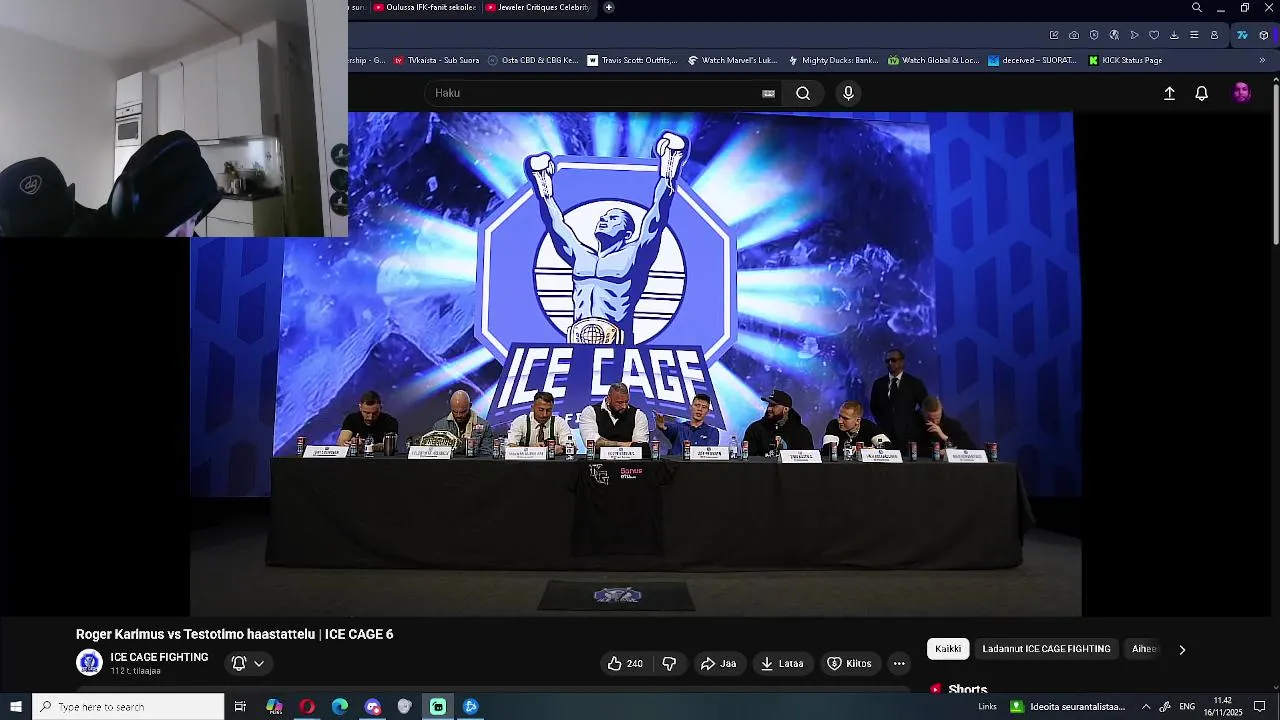Open the Osta CBD & CBG bookmark
The height and width of the screenshot is (720, 1280).
[x=533, y=60]
